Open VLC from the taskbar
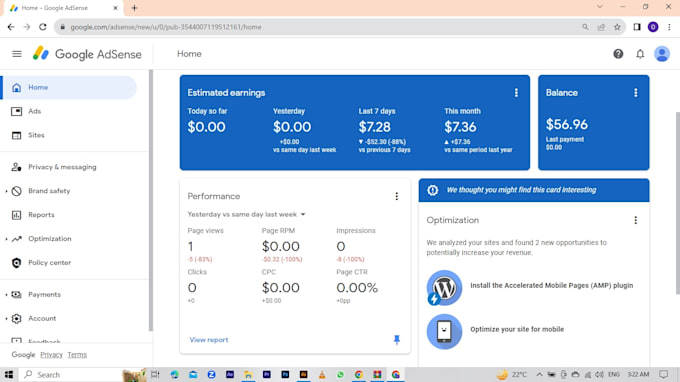Screen dimensions: 680x382 coord(322,375)
